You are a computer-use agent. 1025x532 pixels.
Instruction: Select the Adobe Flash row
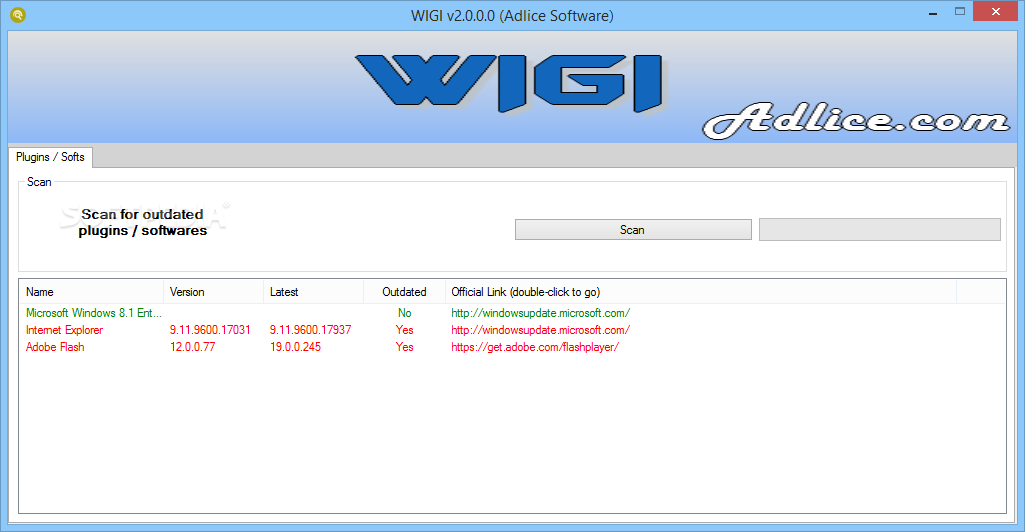click(x=512, y=347)
